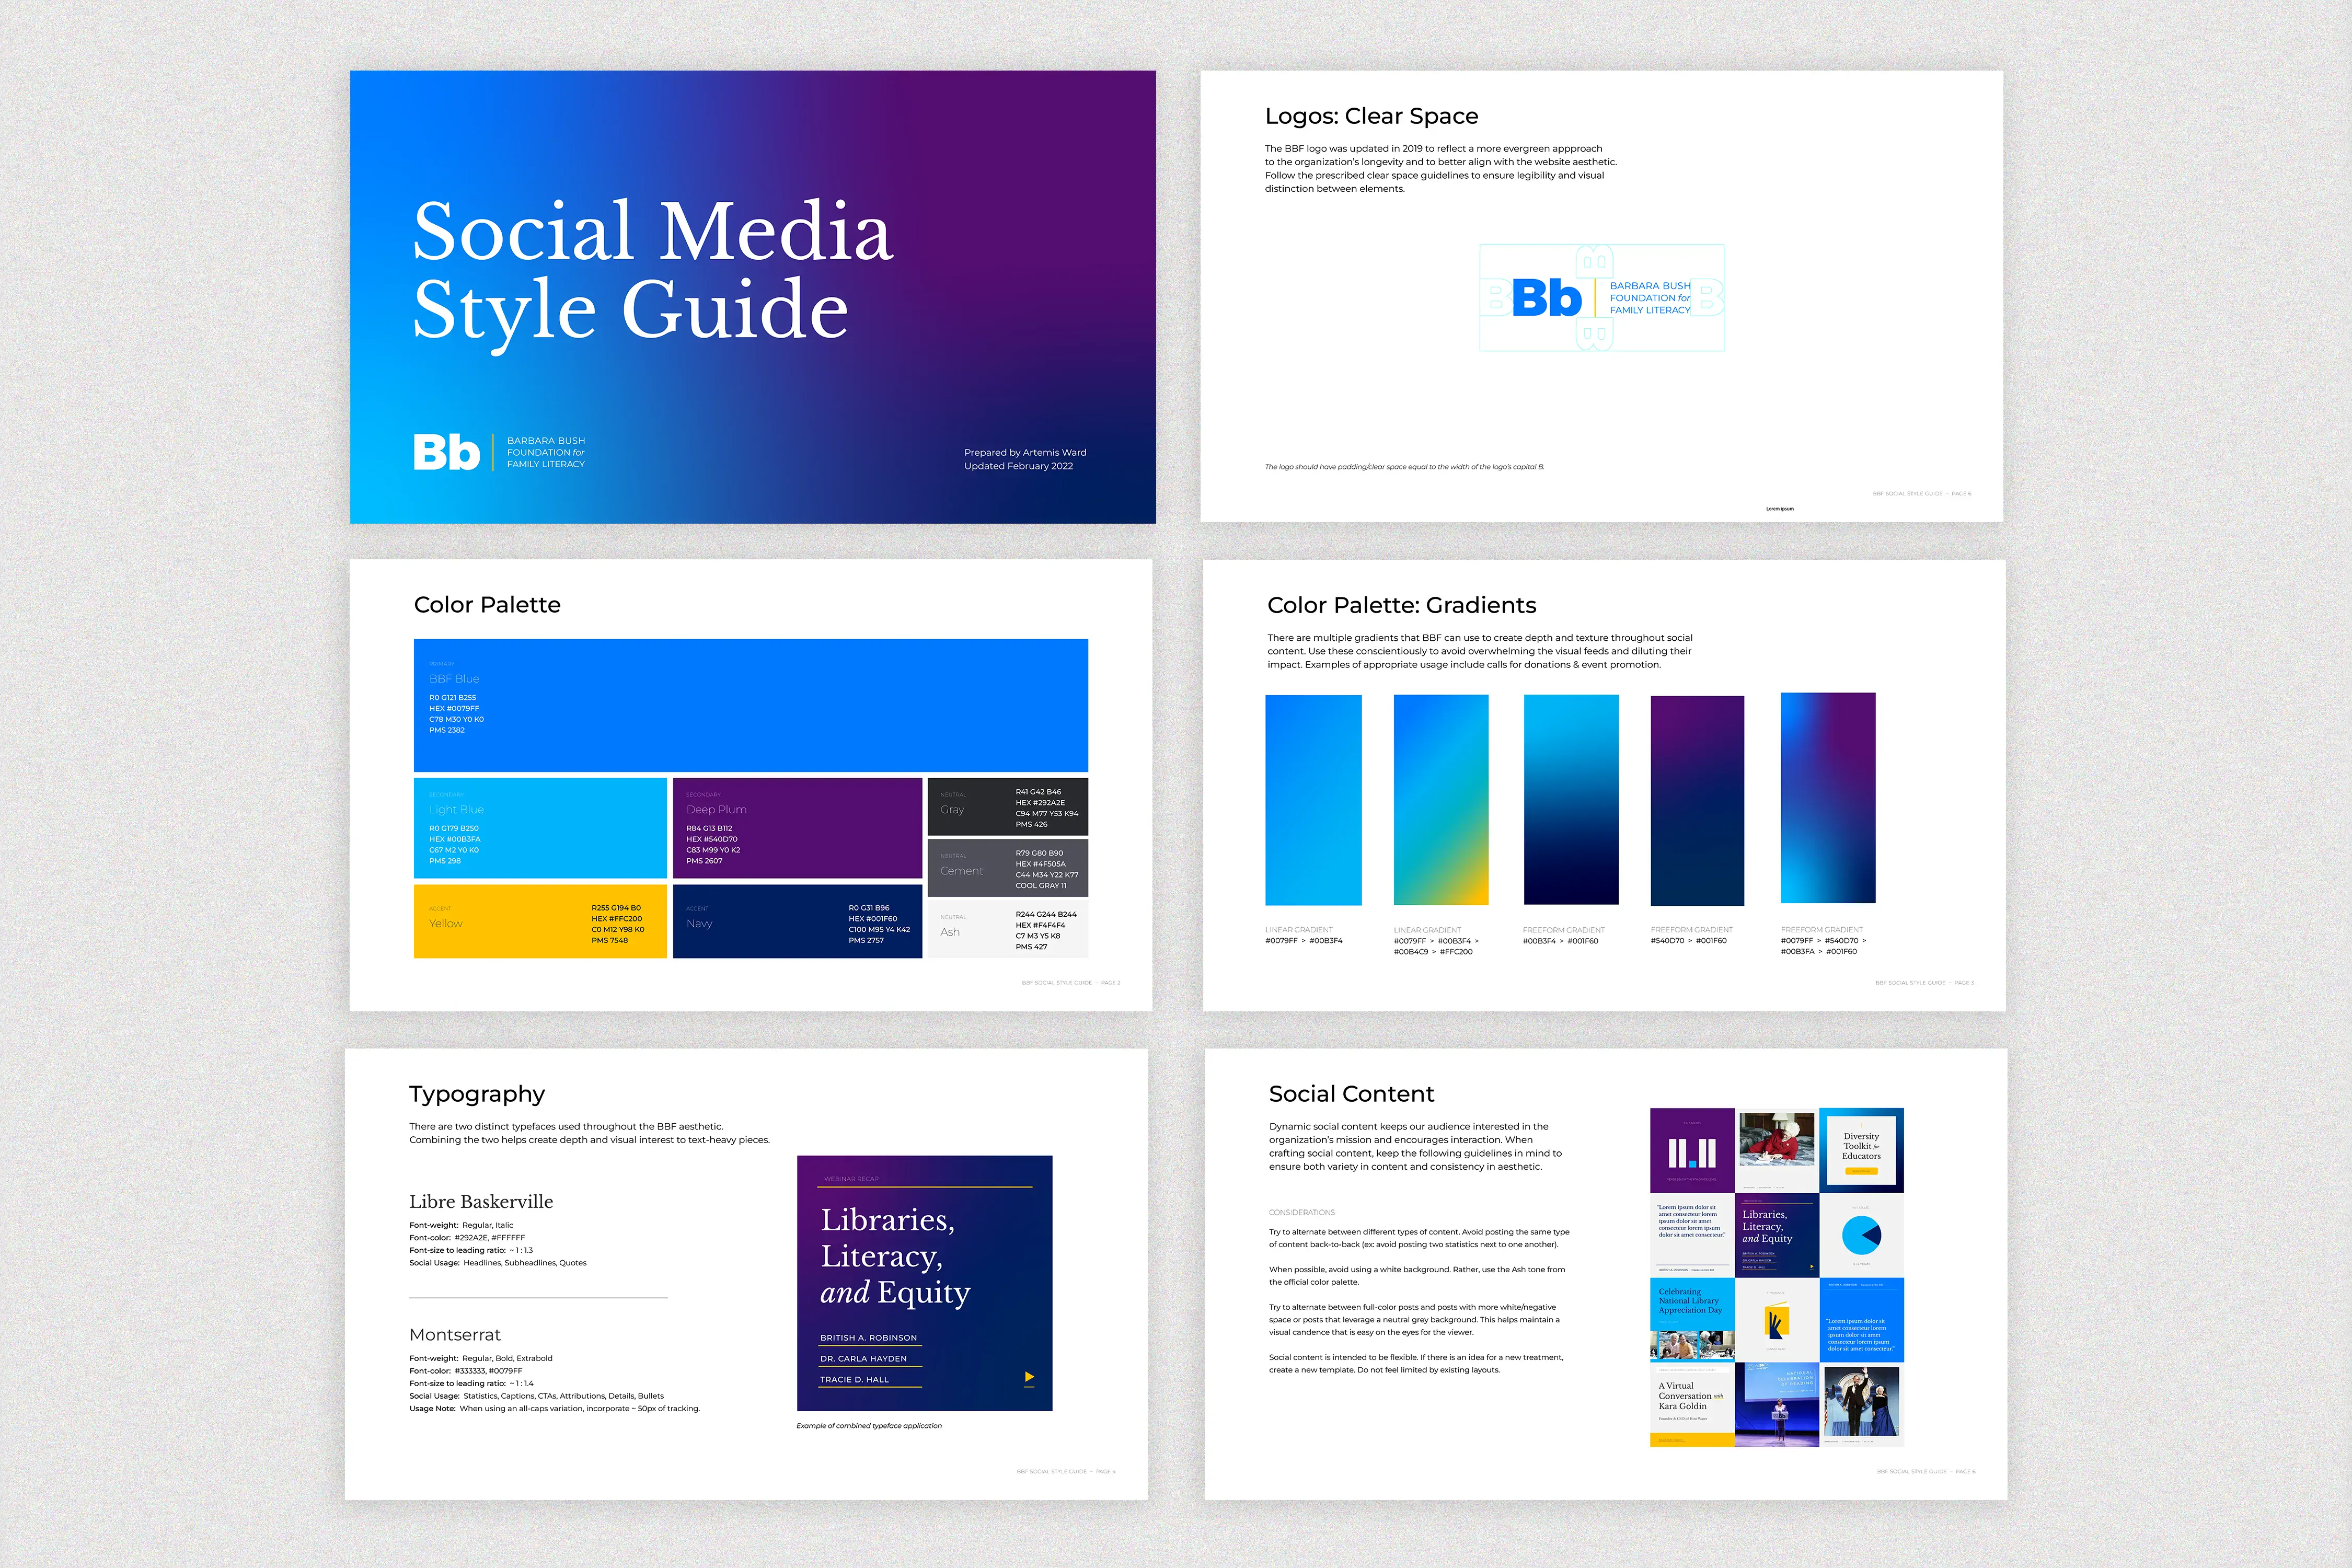Open the small Libraries, Literacy, and Equity grid tile
Viewport: 2352px width, 1568px height.
point(1776,1235)
